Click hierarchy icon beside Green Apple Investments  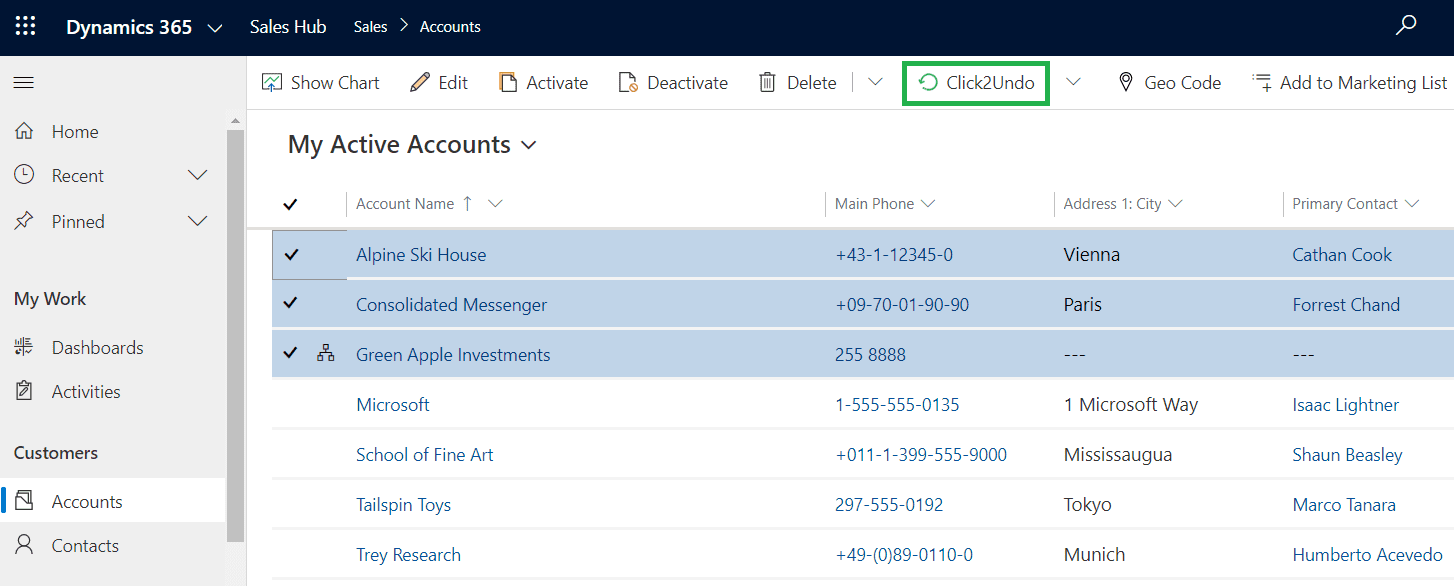coord(326,353)
